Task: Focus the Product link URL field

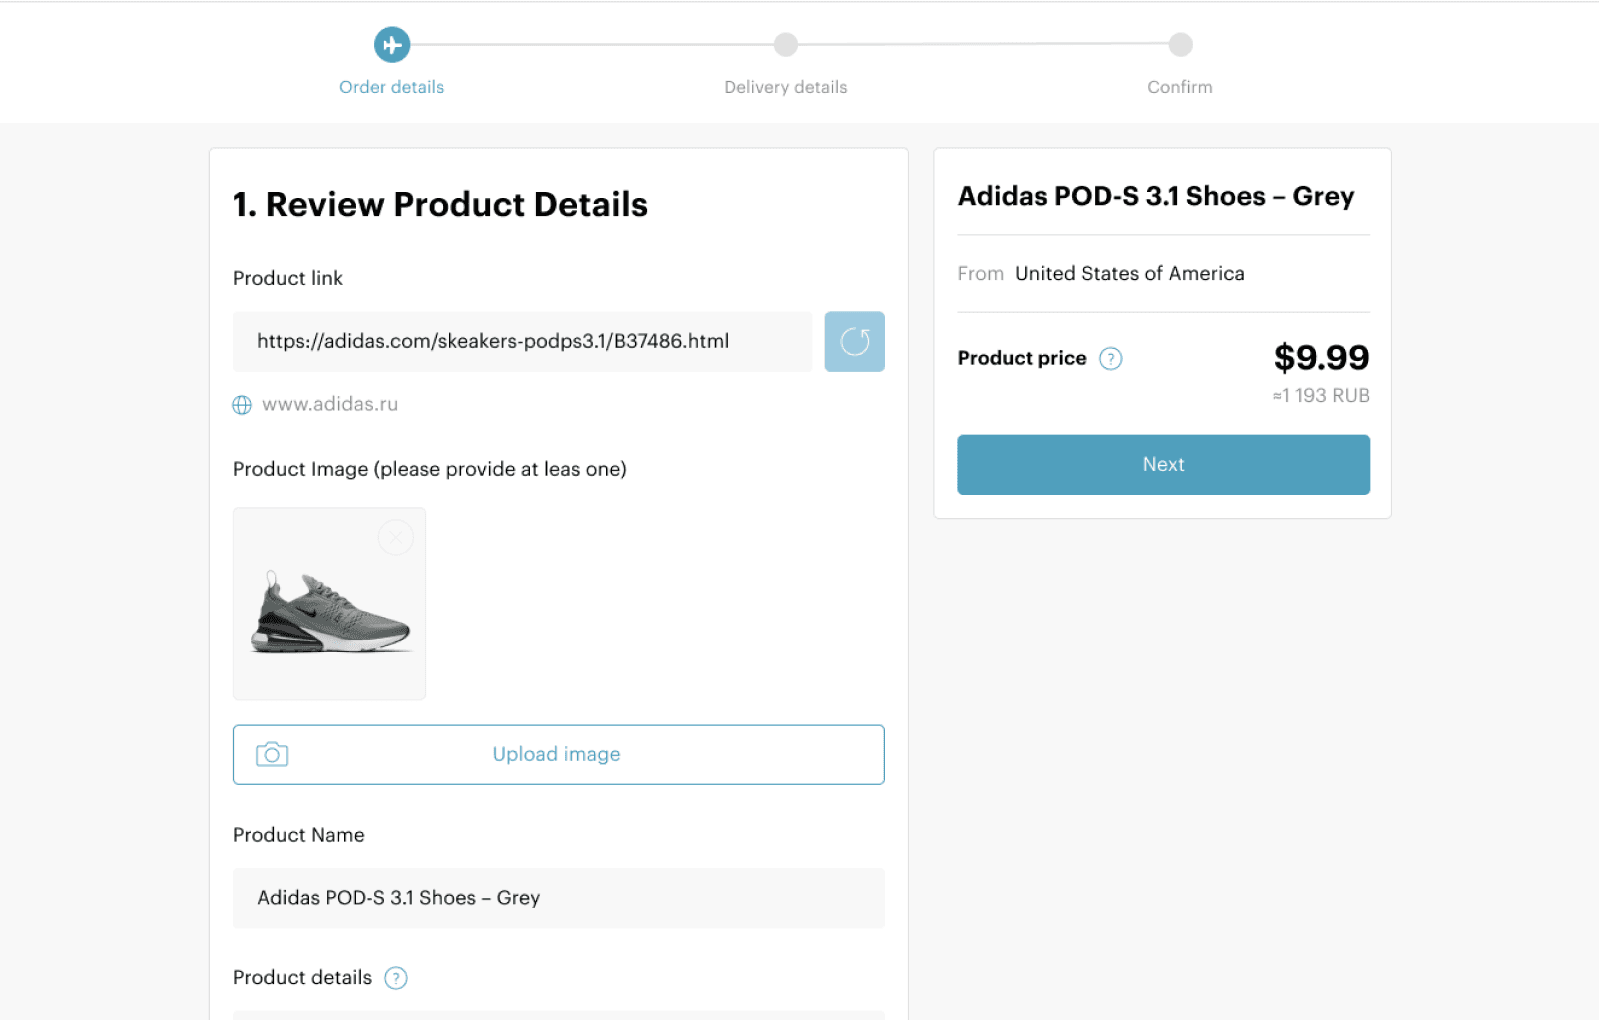Action: click(x=522, y=342)
